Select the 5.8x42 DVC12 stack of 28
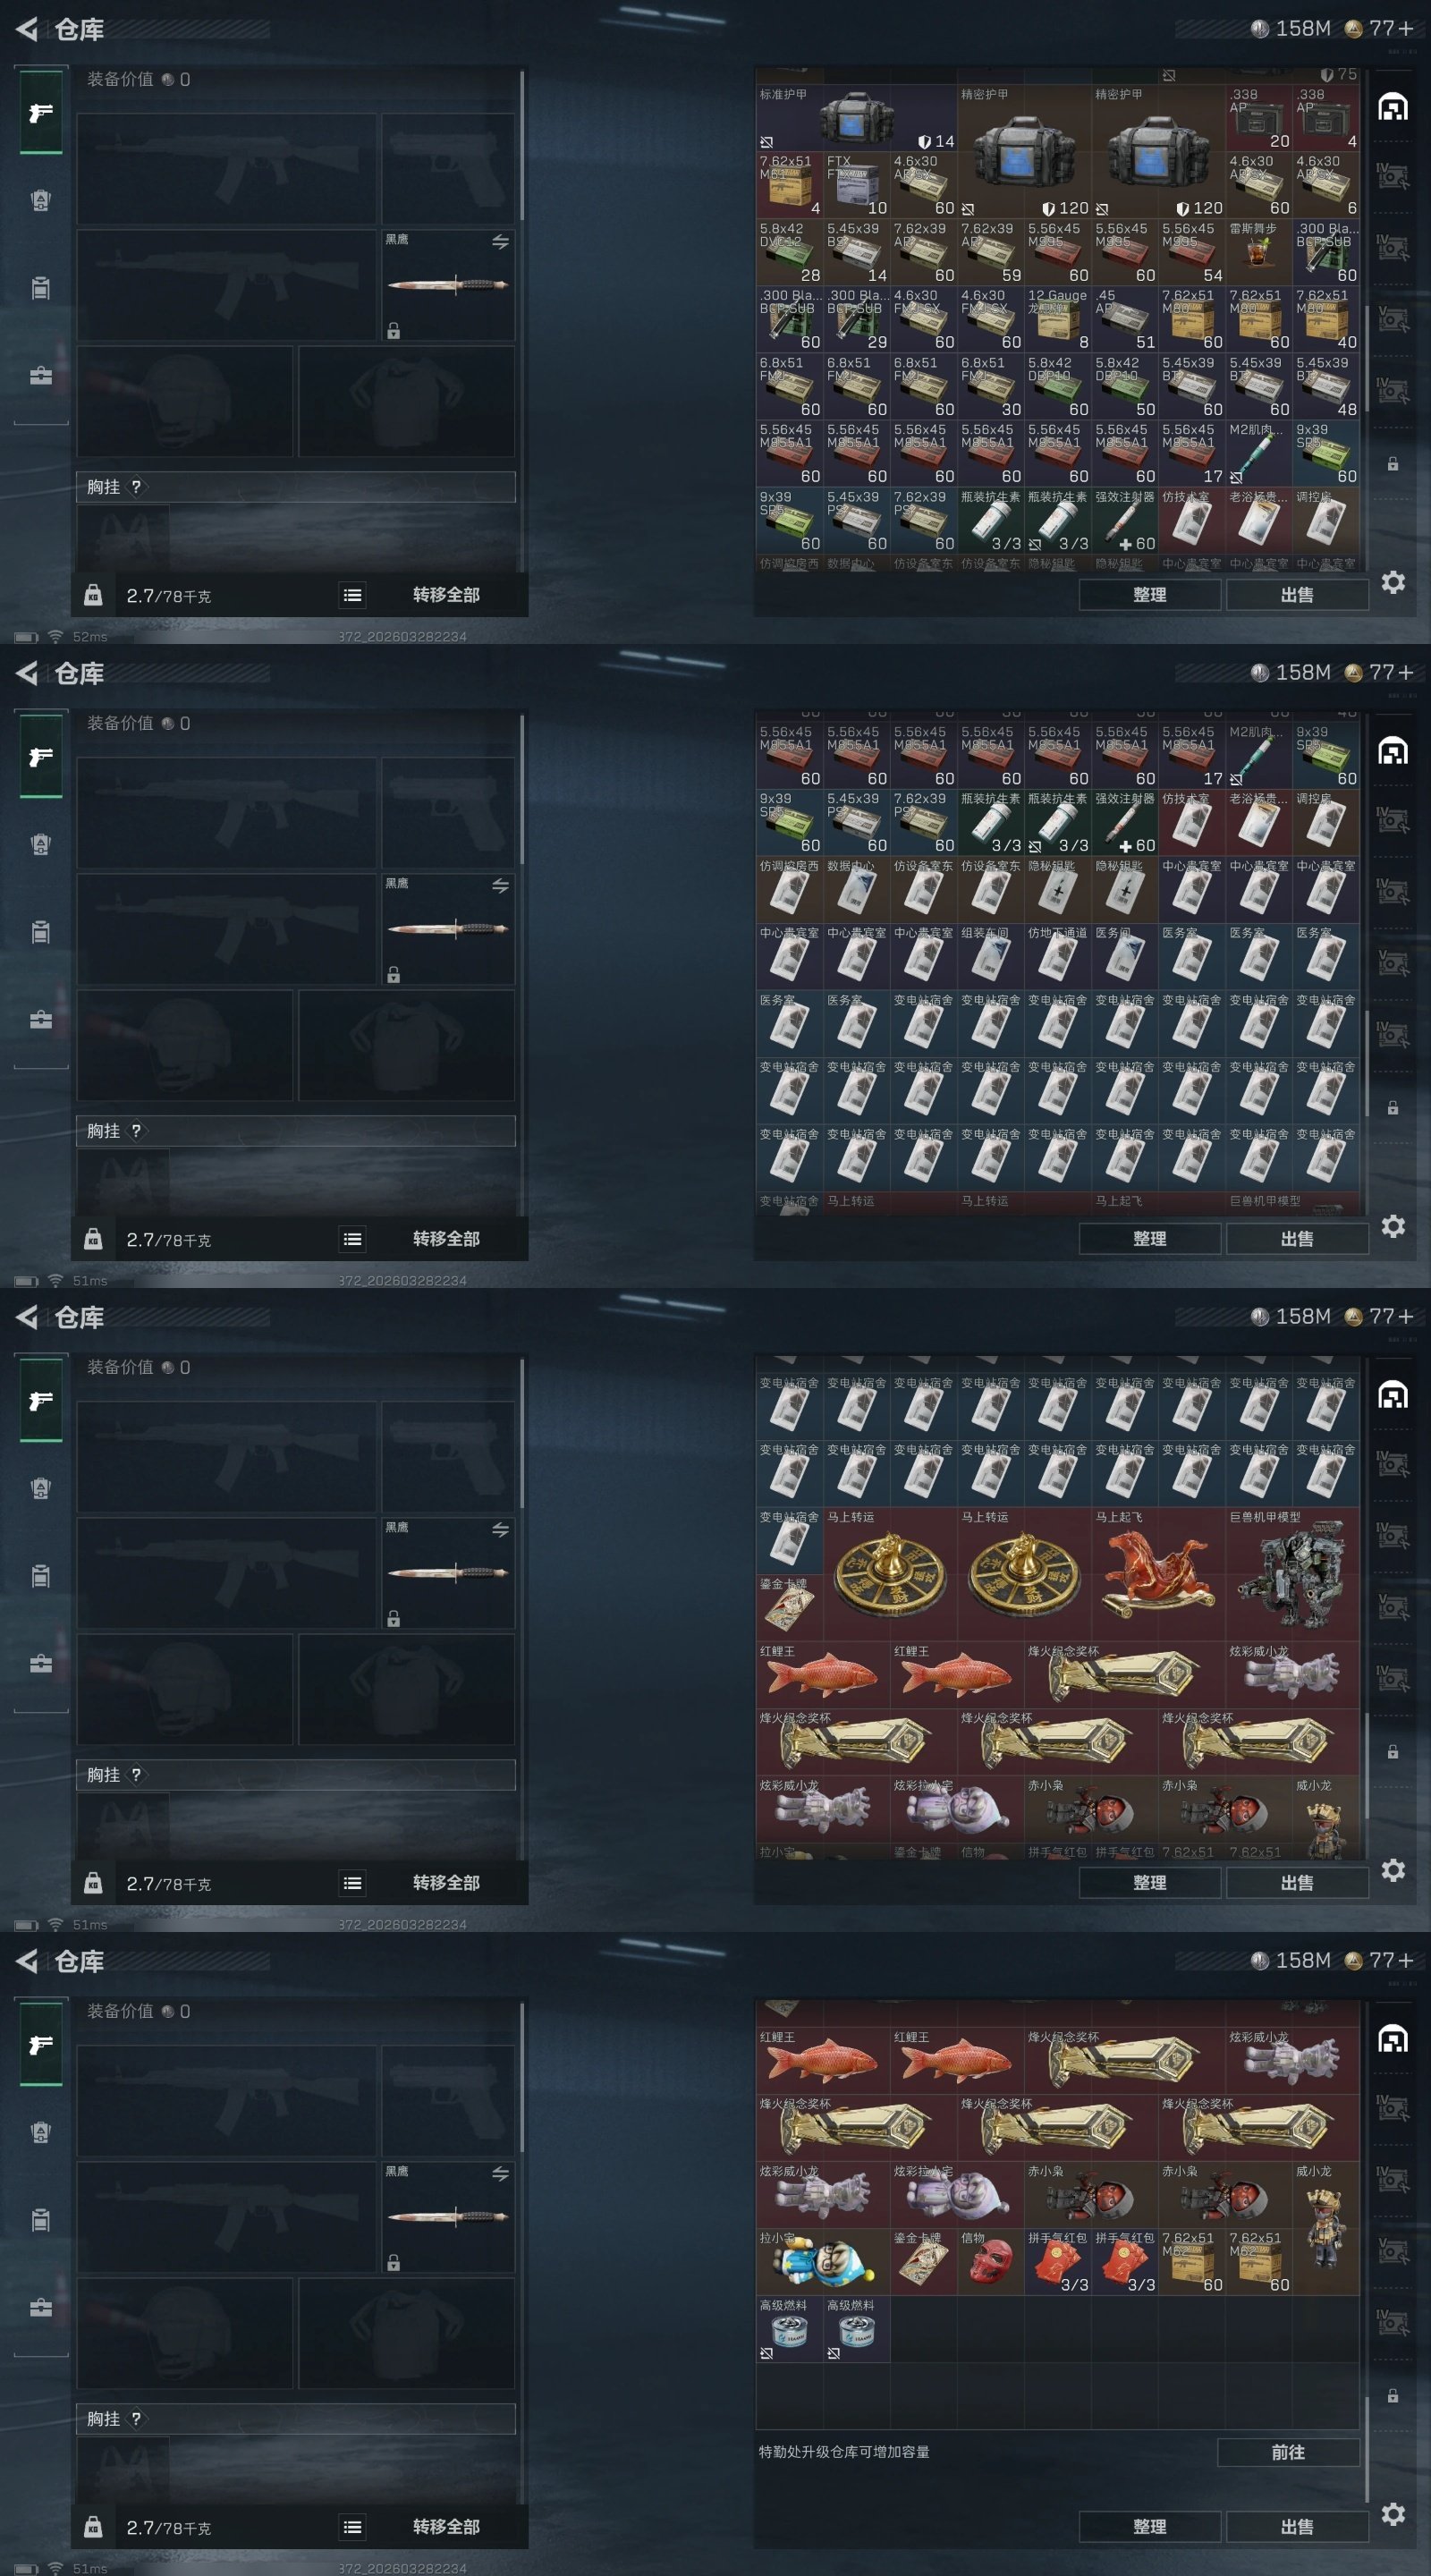 789,252
